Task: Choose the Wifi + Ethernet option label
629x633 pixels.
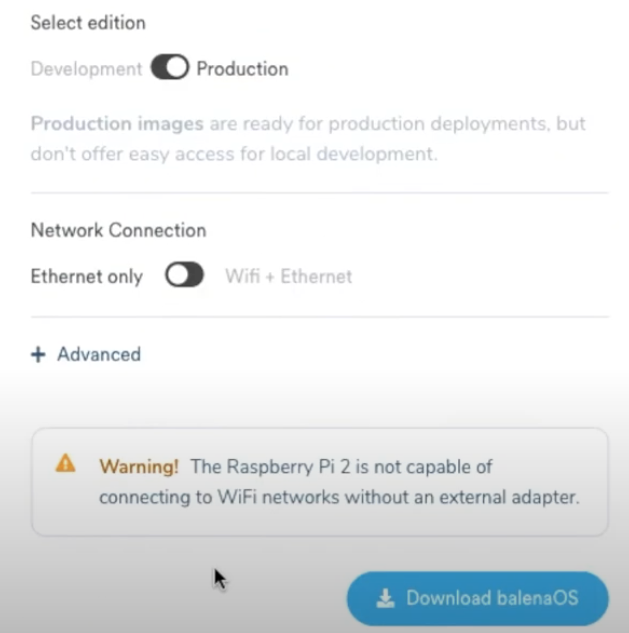Action: tap(288, 277)
